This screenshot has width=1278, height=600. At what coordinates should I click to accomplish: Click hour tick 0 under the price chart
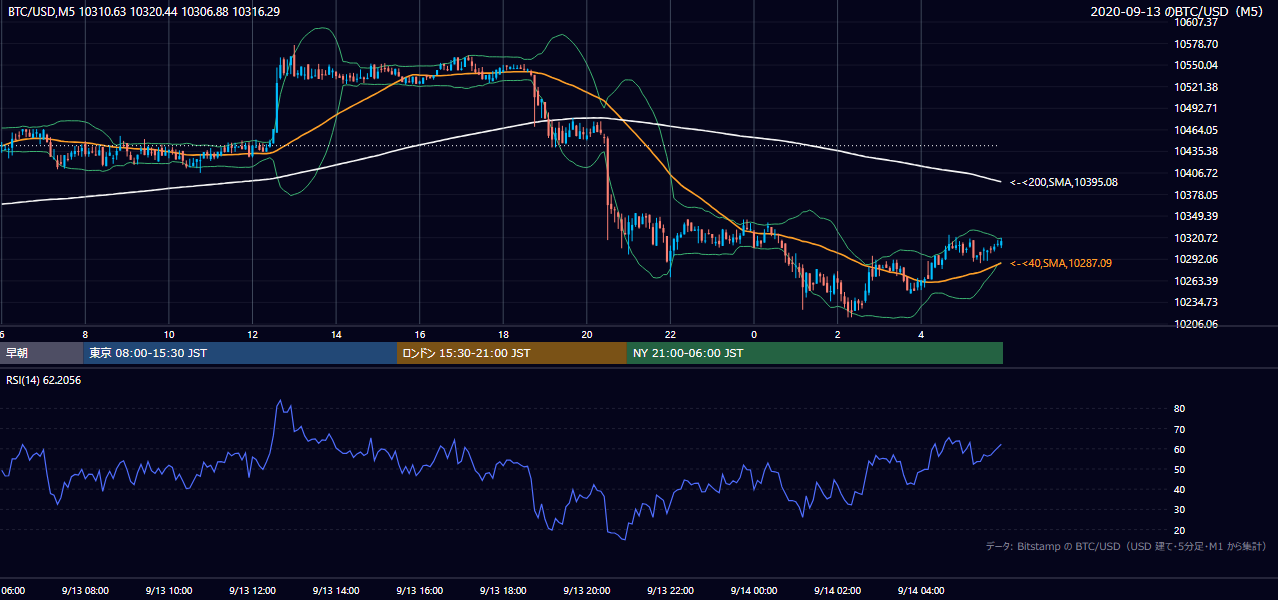[754, 334]
